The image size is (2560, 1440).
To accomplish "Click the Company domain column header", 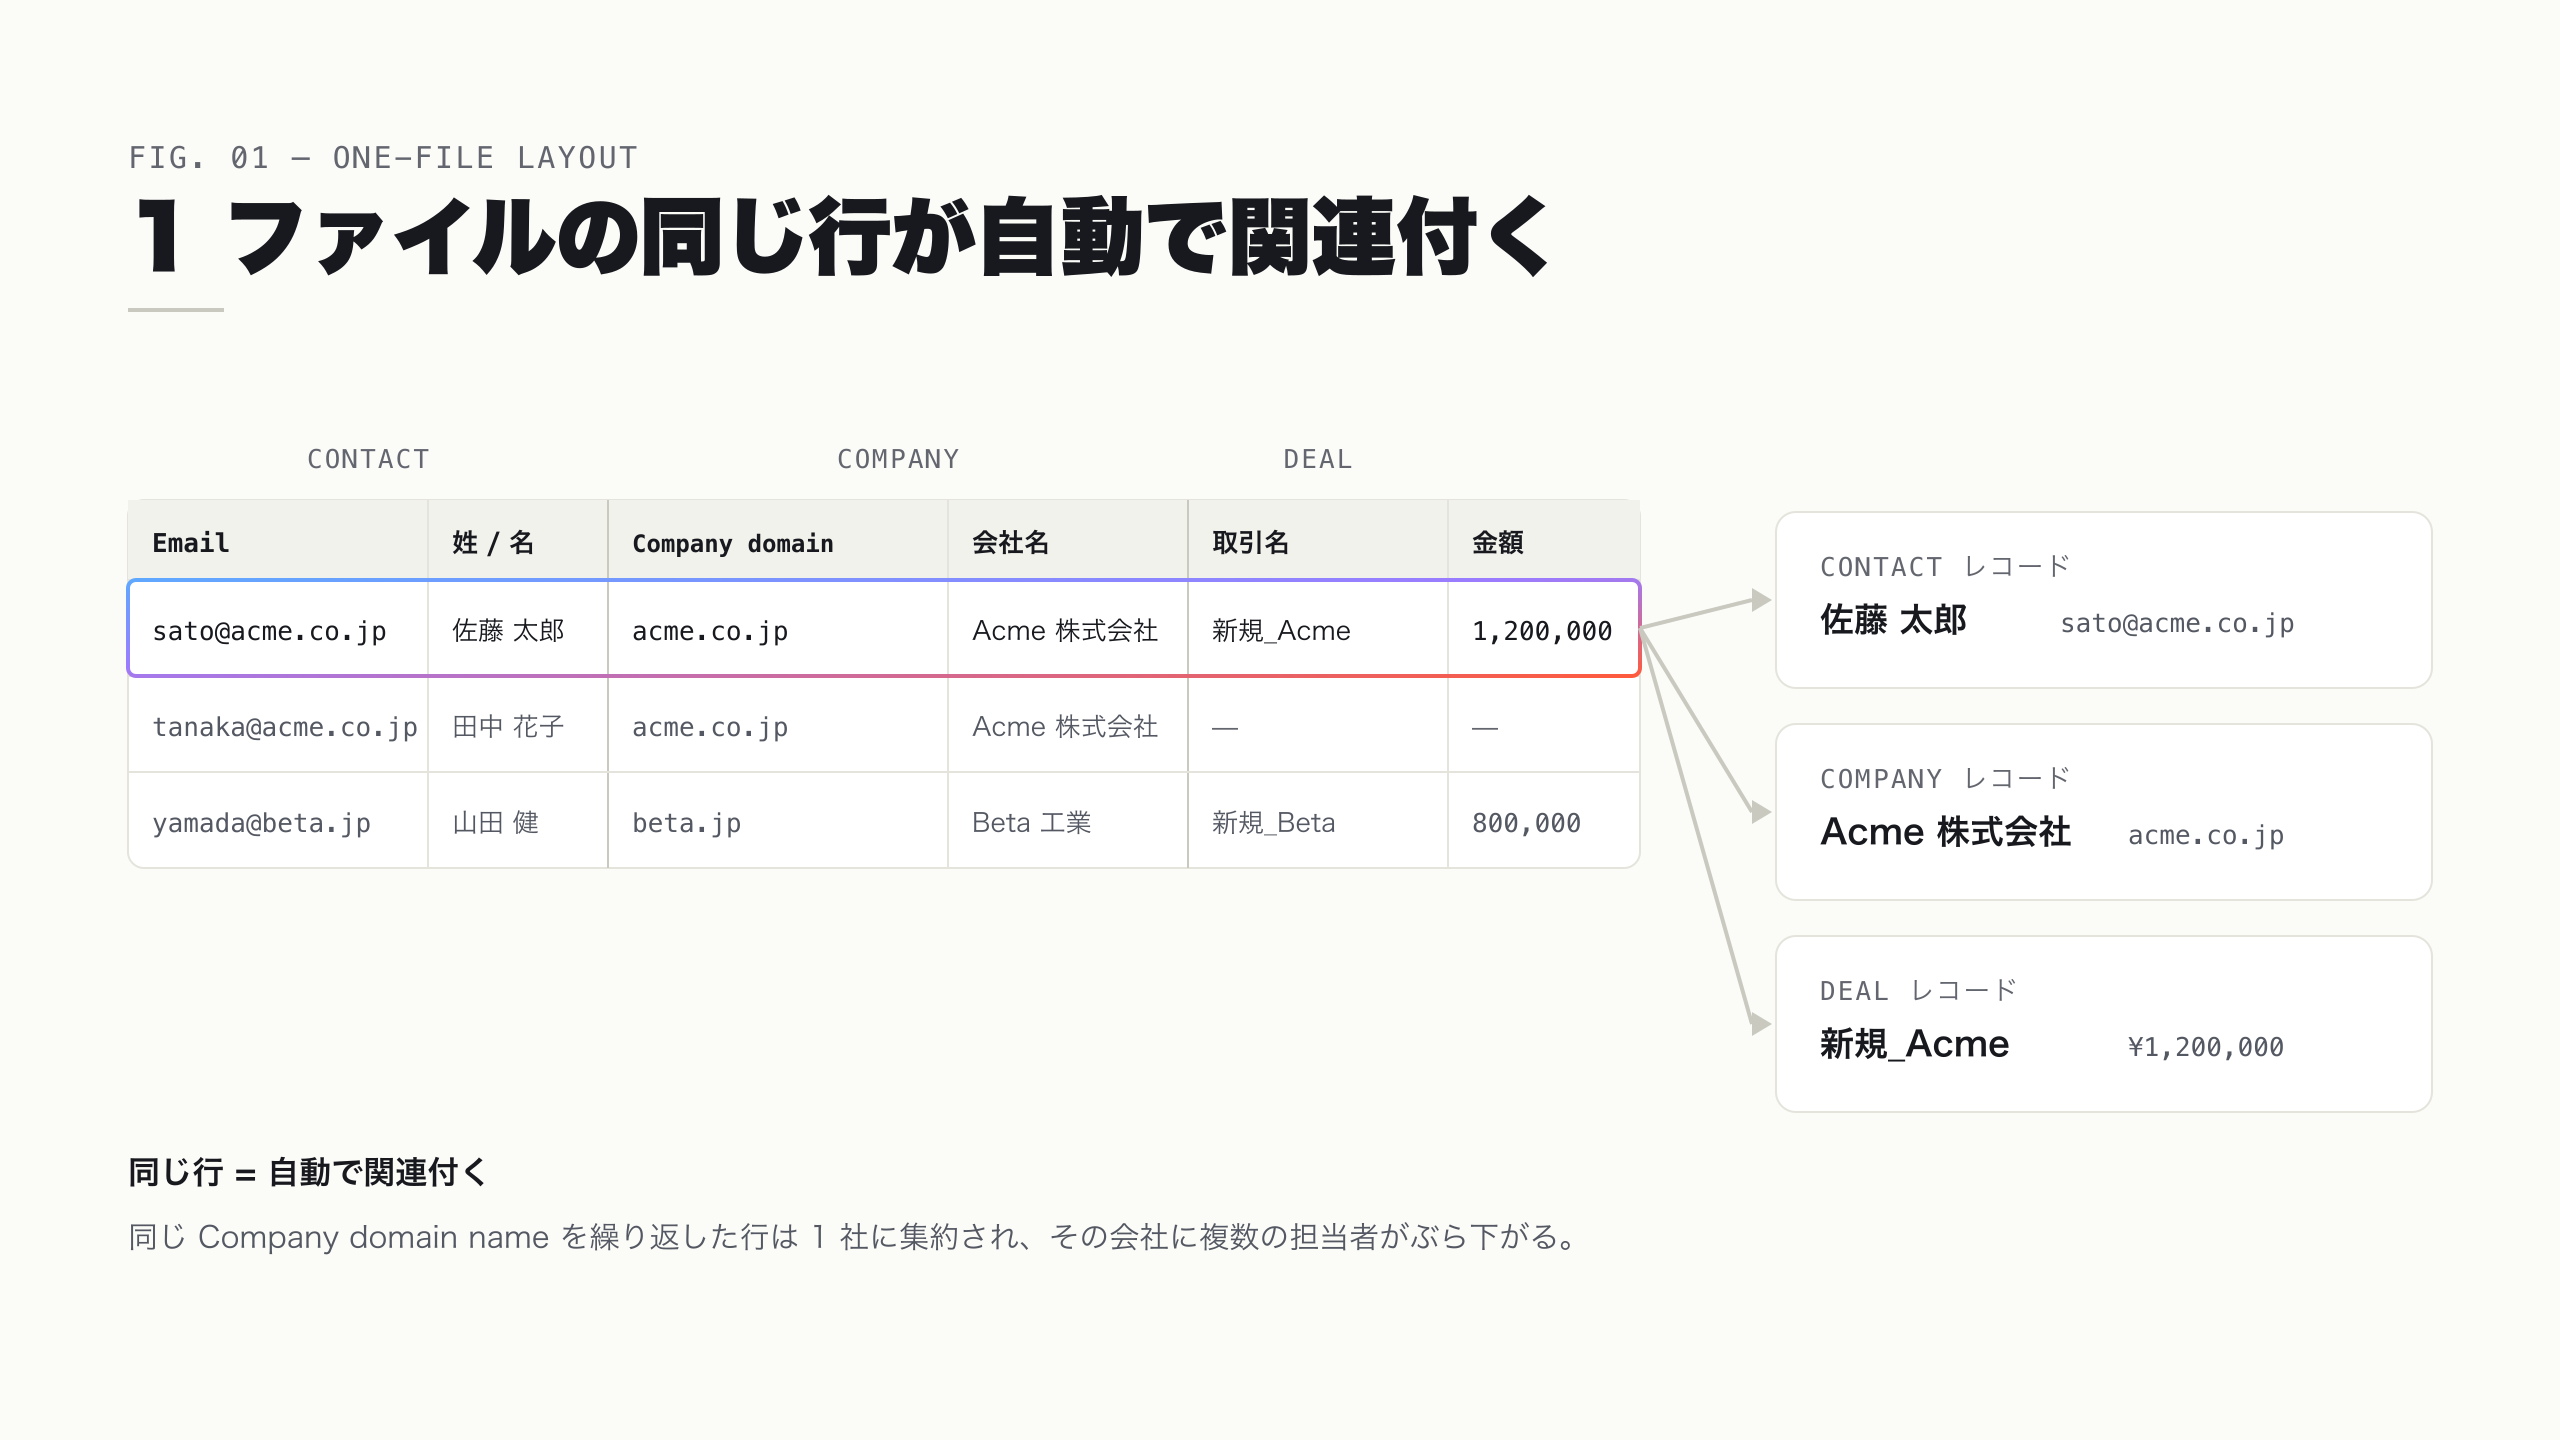I will (x=778, y=542).
